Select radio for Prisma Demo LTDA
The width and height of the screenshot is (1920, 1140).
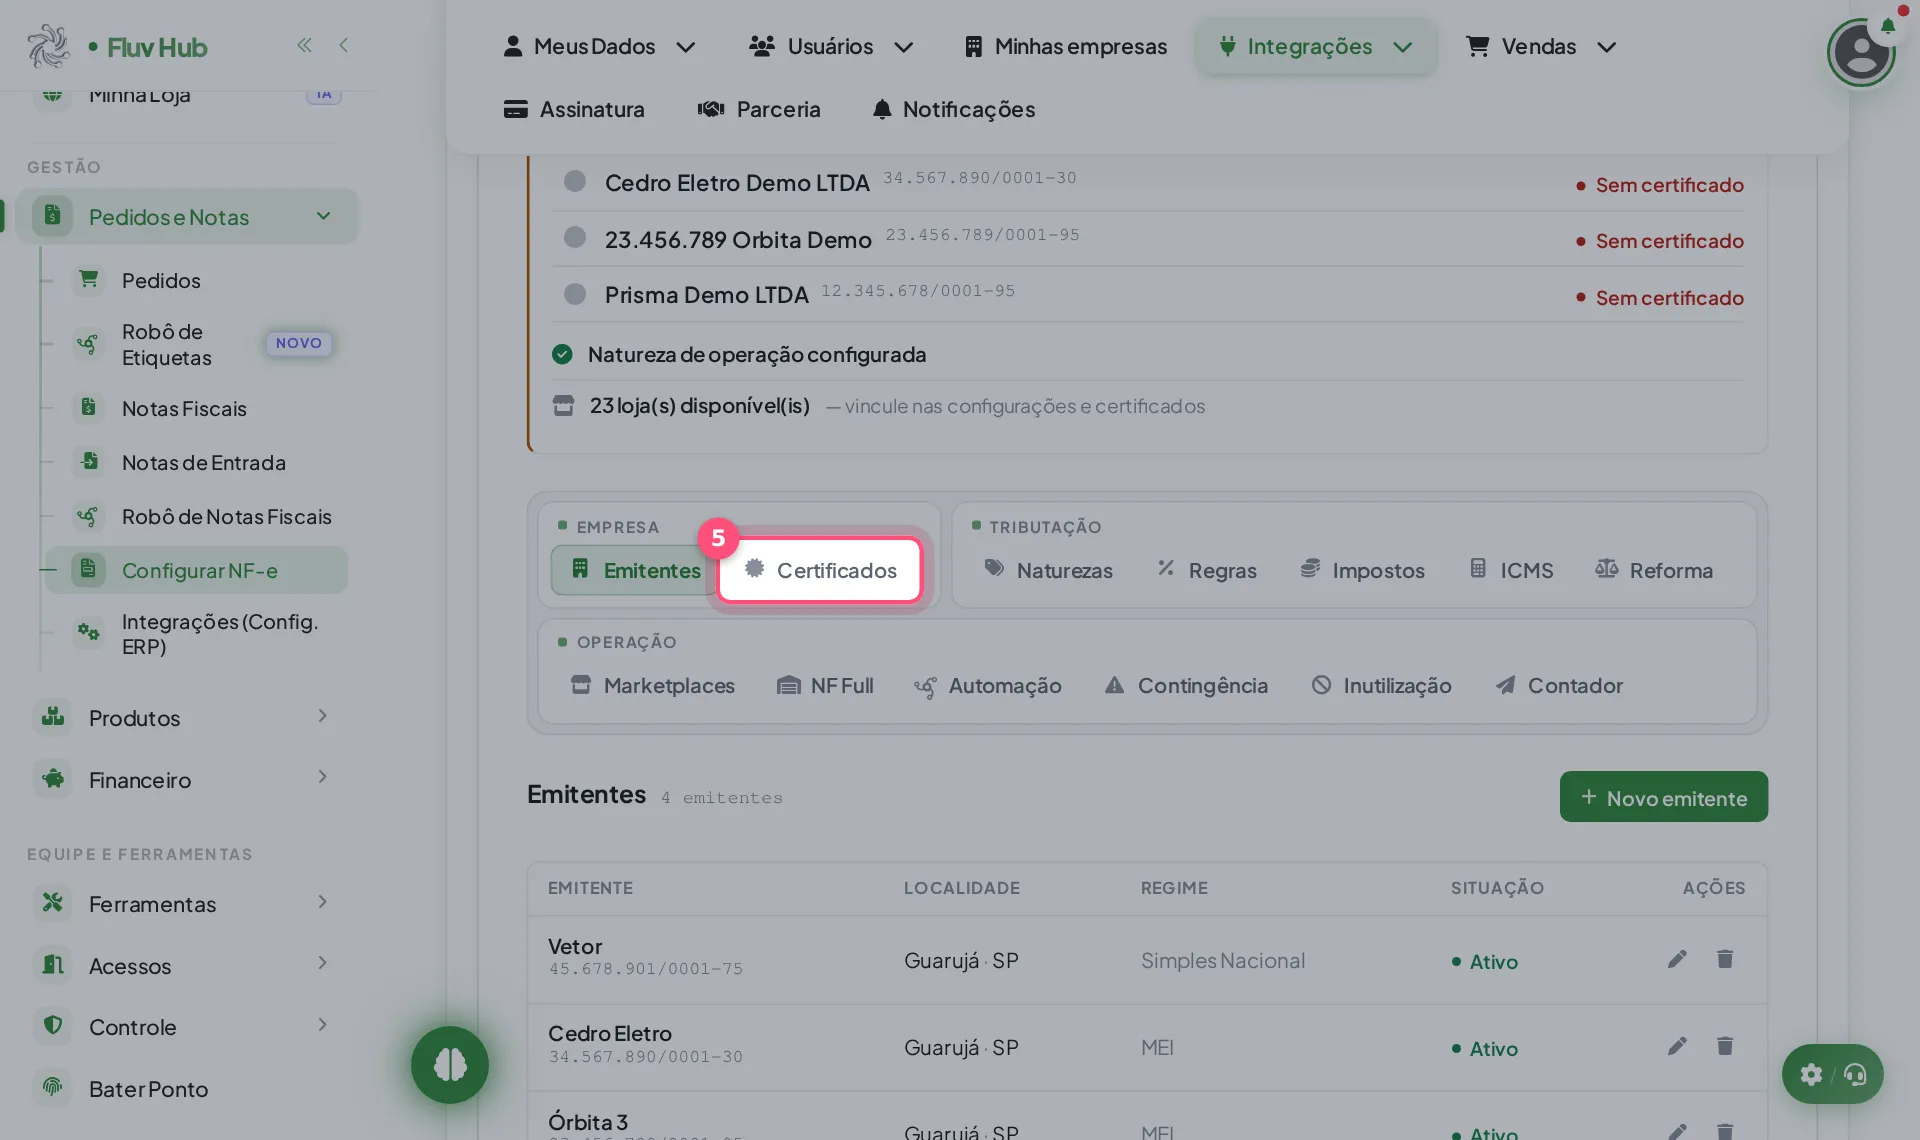click(575, 294)
